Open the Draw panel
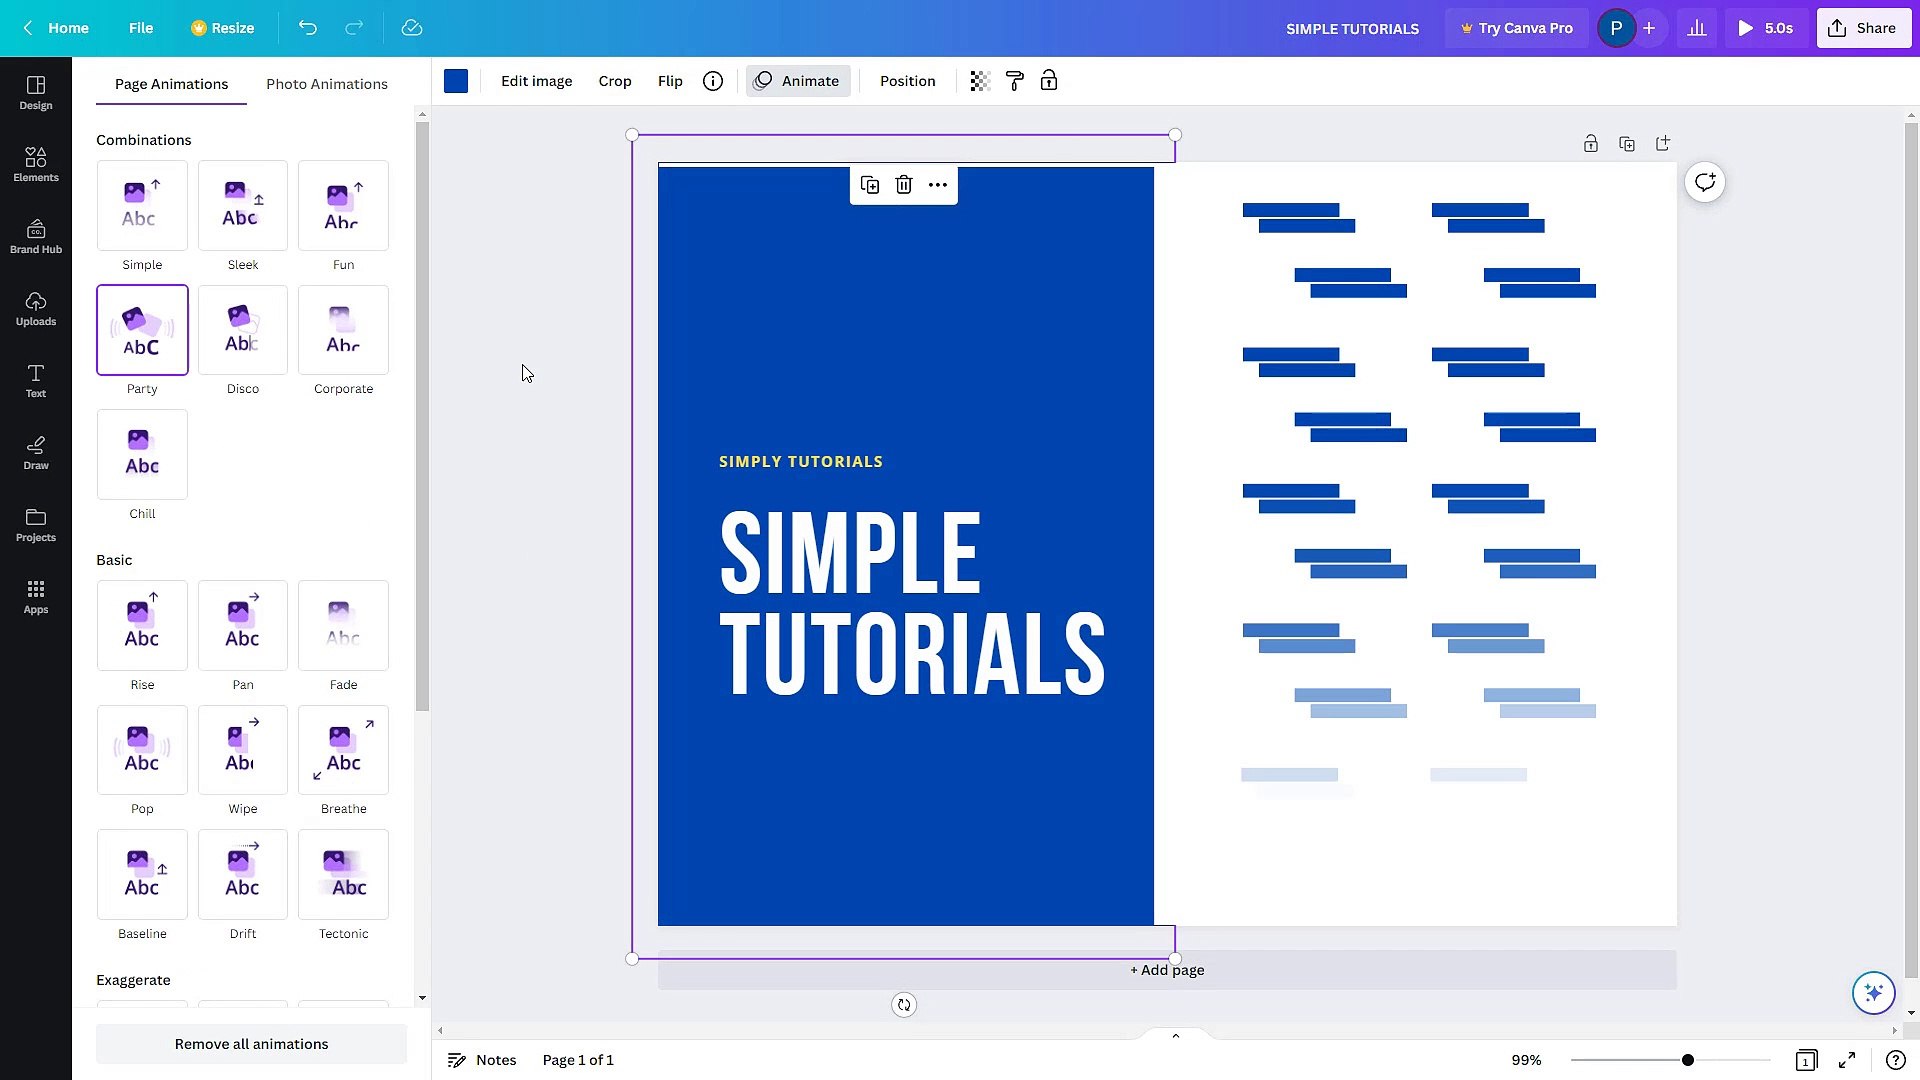The image size is (1920, 1080). click(x=36, y=452)
